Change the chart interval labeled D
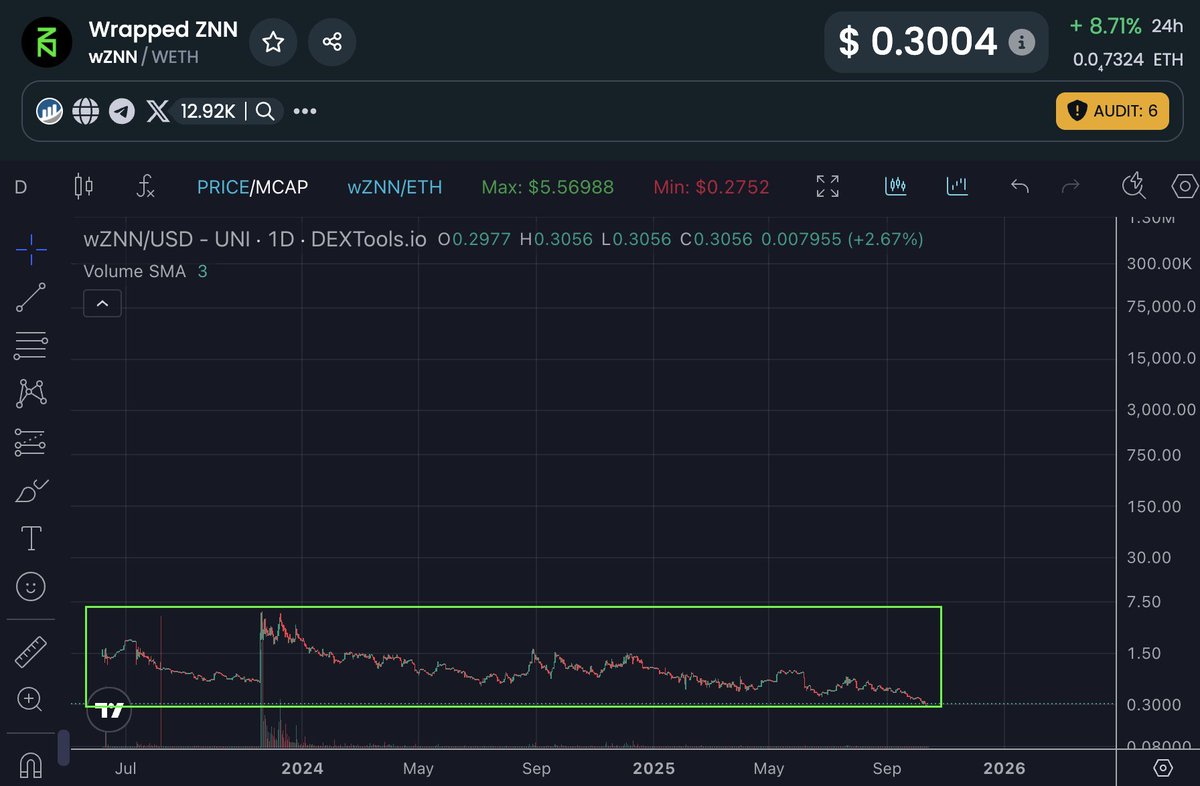 click(x=21, y=187)
